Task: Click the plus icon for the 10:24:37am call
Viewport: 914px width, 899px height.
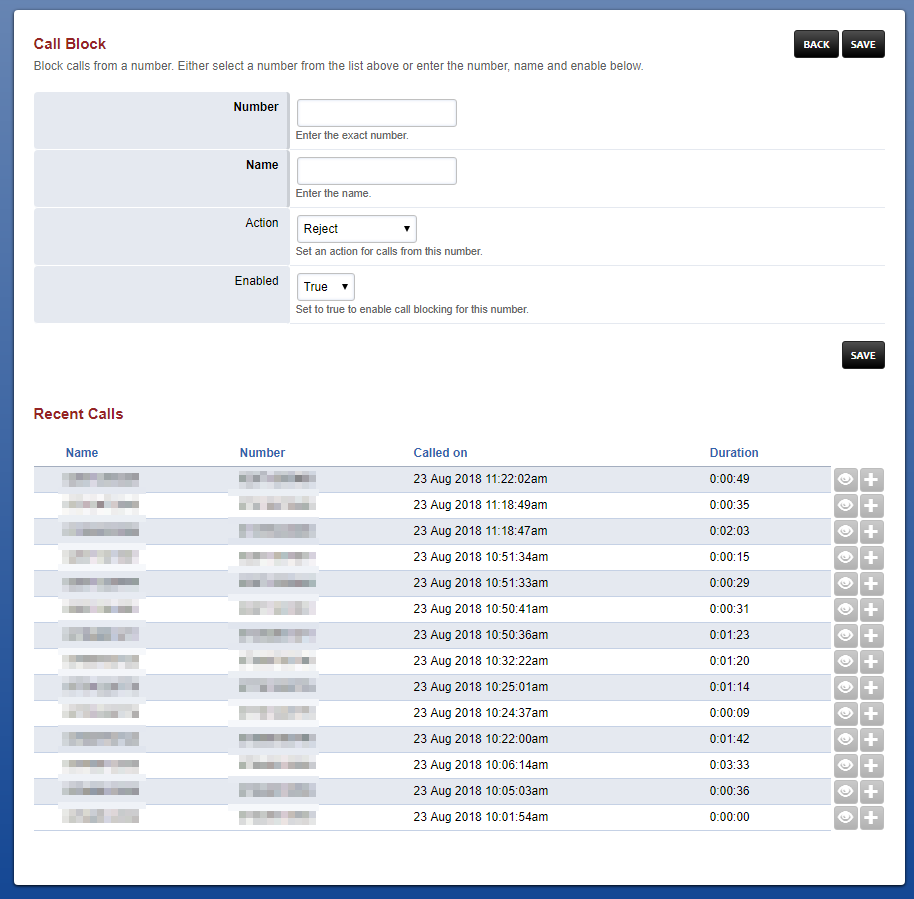Action: pyautogui.click(x=871, y=714)
